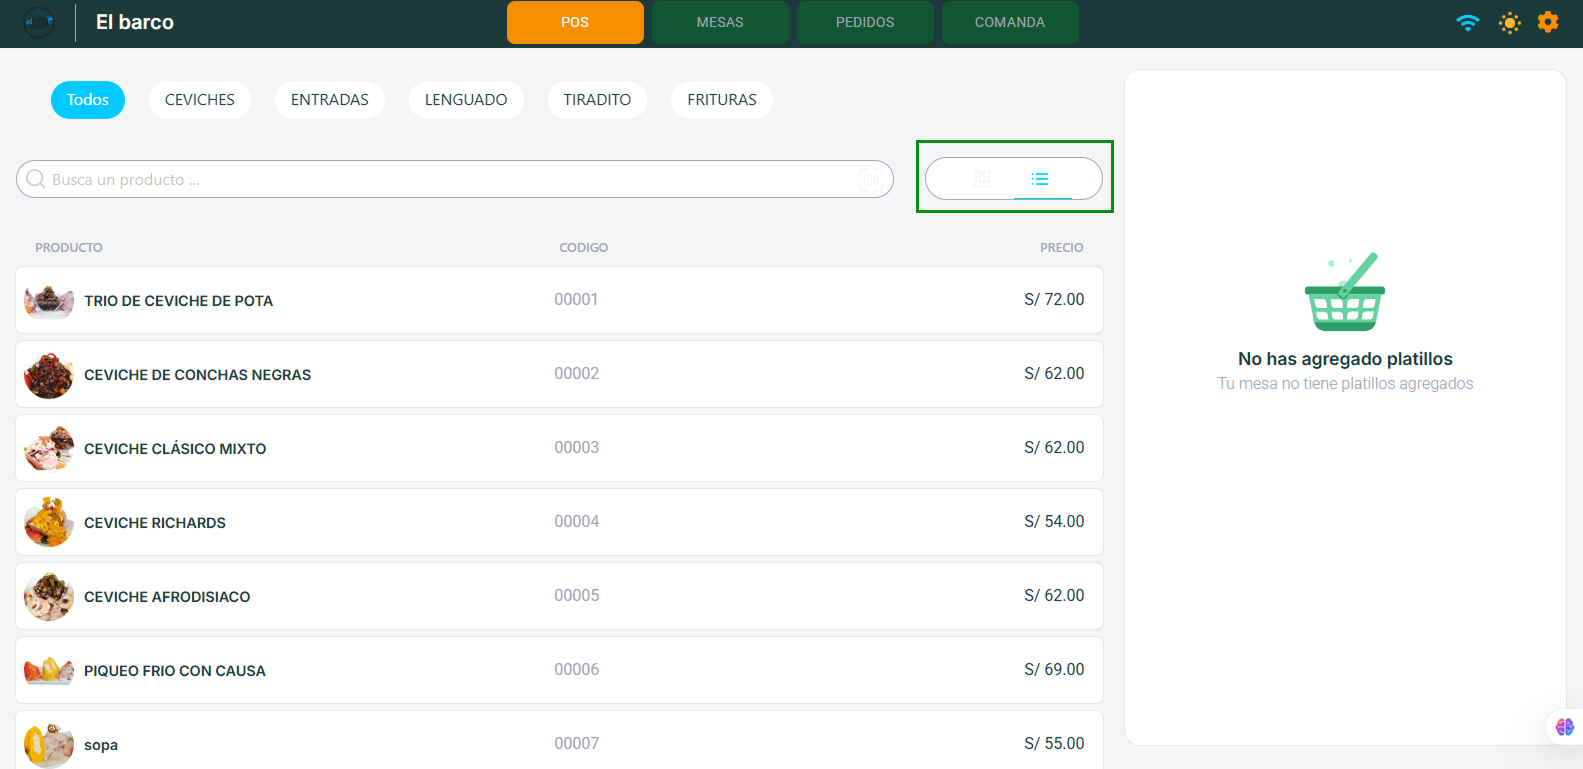The height and width of the screenshot is (769, 1583).
Task: Open settings with the orange gear icon
Action: [x=1548, y=22]
